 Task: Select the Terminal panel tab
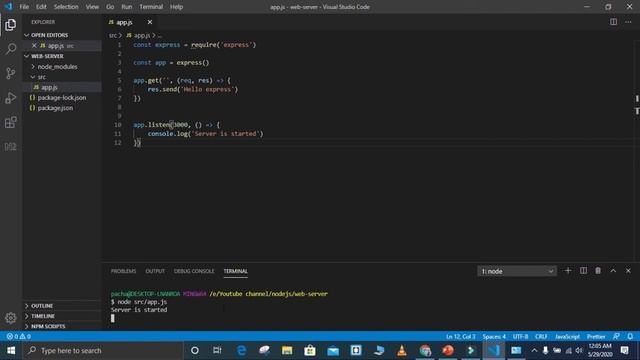tap(236, 271)
